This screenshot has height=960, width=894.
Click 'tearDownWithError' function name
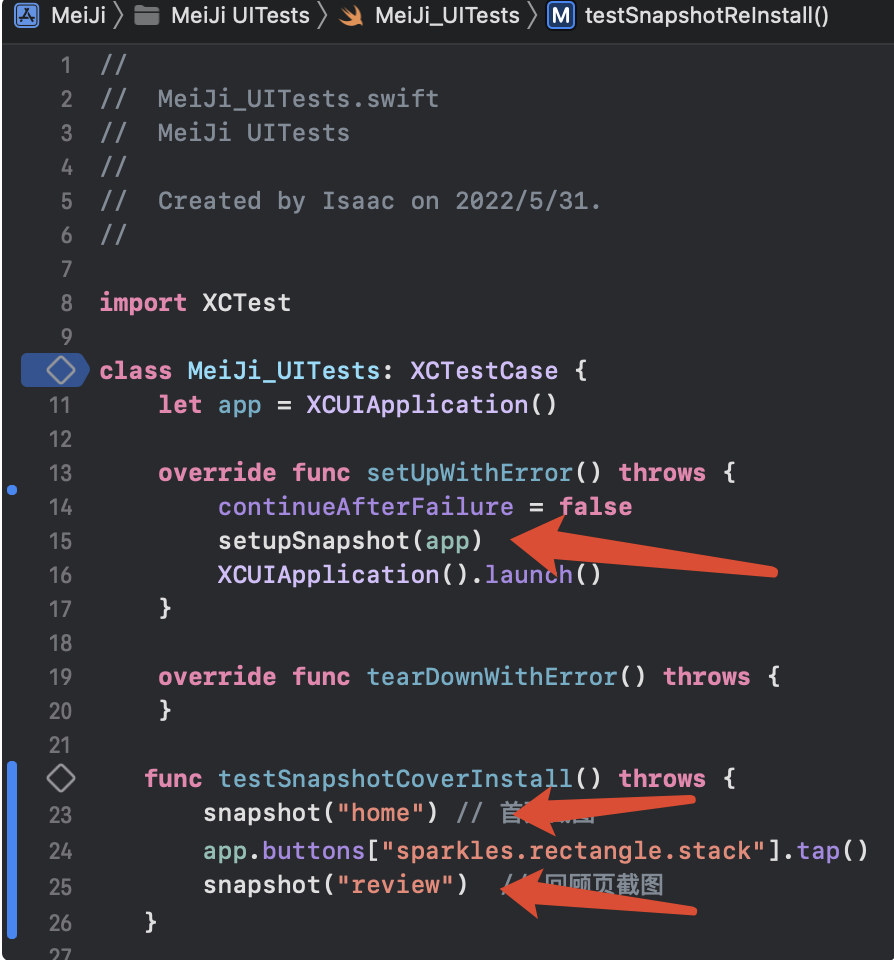[492, 677]
